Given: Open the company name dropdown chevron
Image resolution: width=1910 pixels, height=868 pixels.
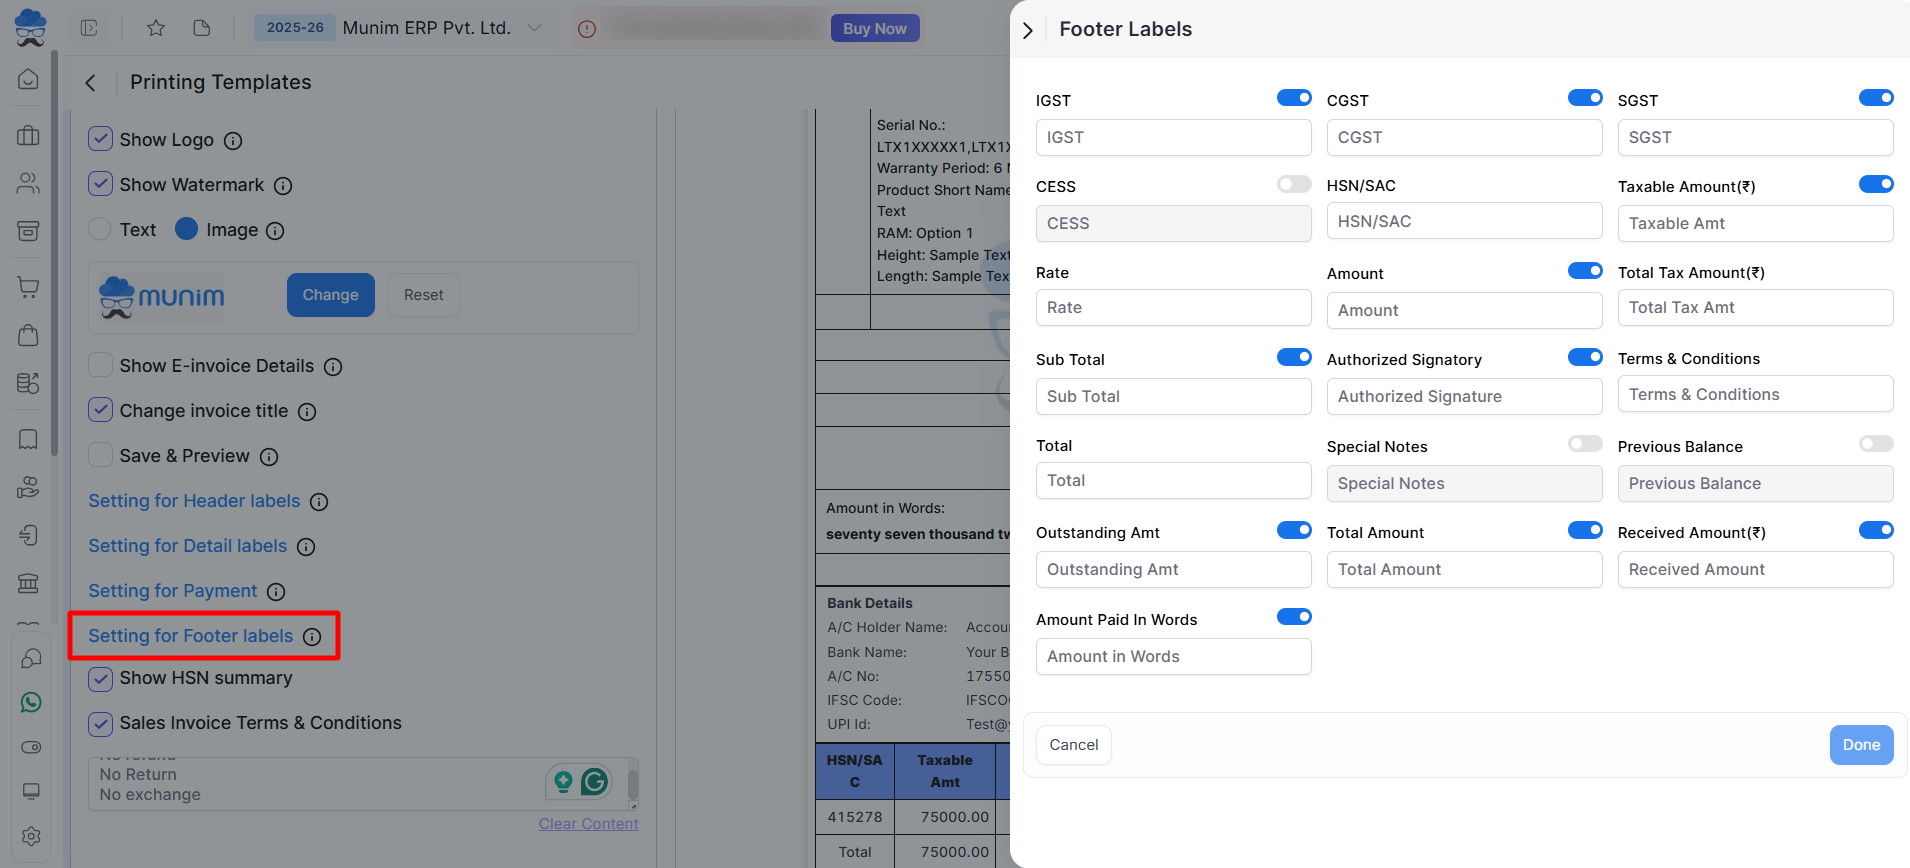Looking at the screenshot, I should [535, 28].
